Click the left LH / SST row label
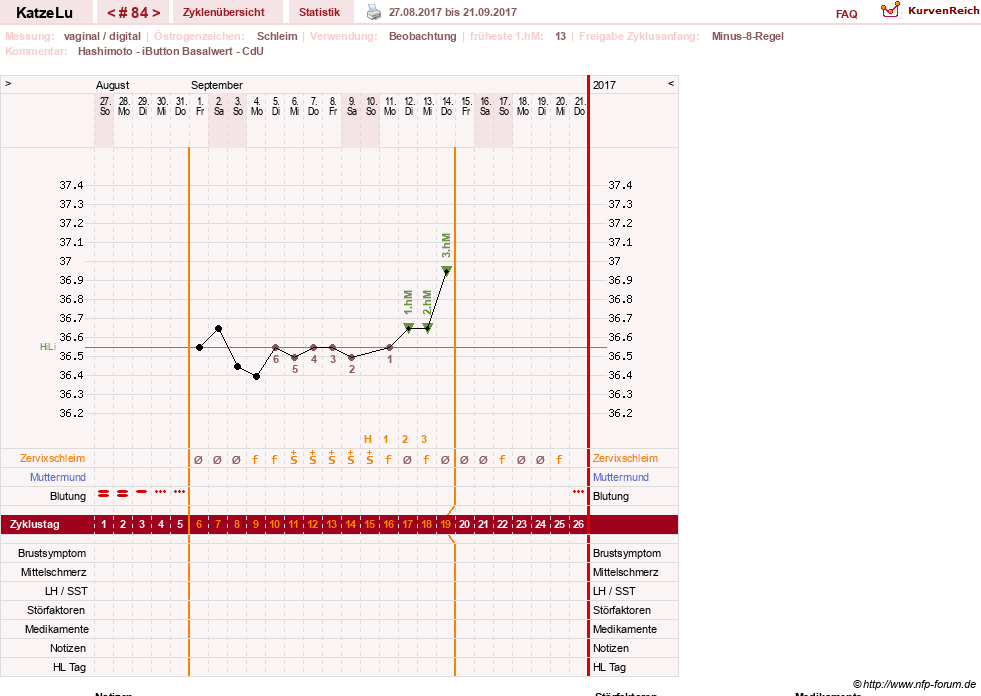 pos(66,591)
